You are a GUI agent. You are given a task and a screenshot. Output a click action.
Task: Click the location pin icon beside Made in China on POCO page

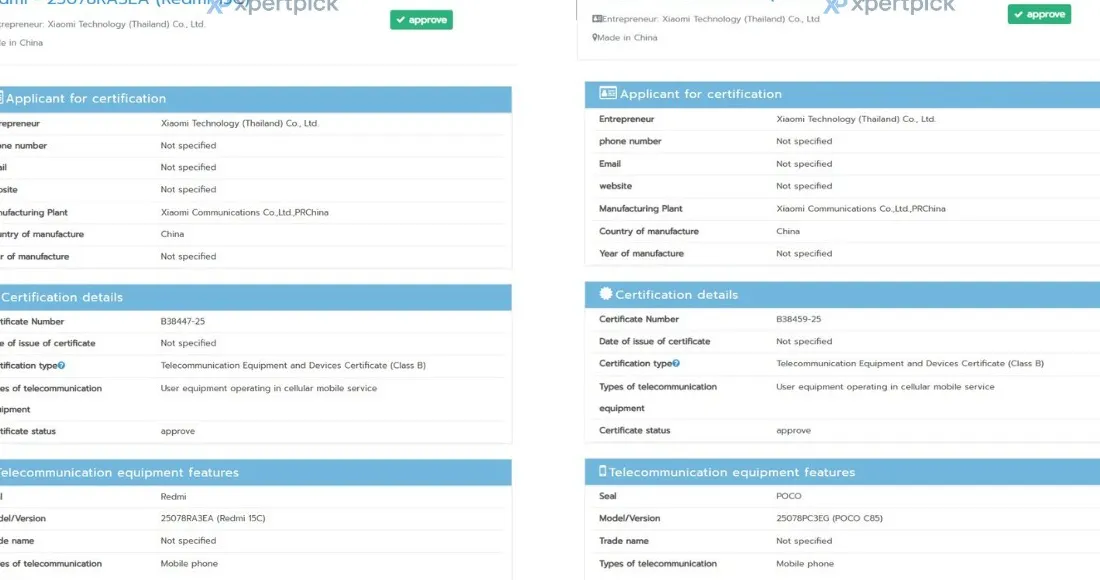pyautogui.click(x=595, y=38)
